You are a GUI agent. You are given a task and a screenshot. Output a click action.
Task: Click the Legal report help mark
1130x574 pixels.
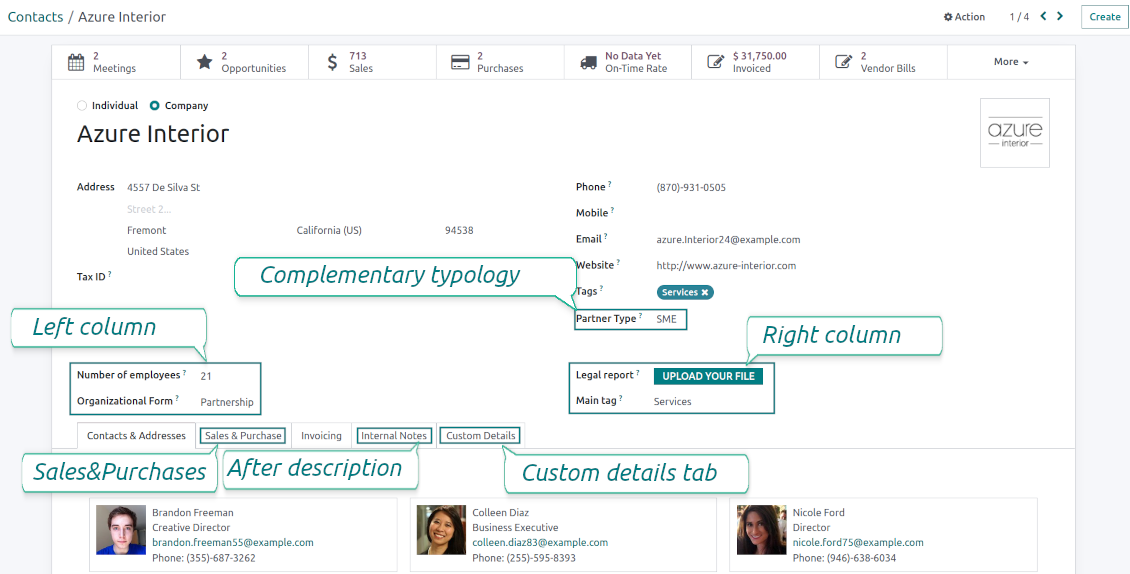[638, 372]
